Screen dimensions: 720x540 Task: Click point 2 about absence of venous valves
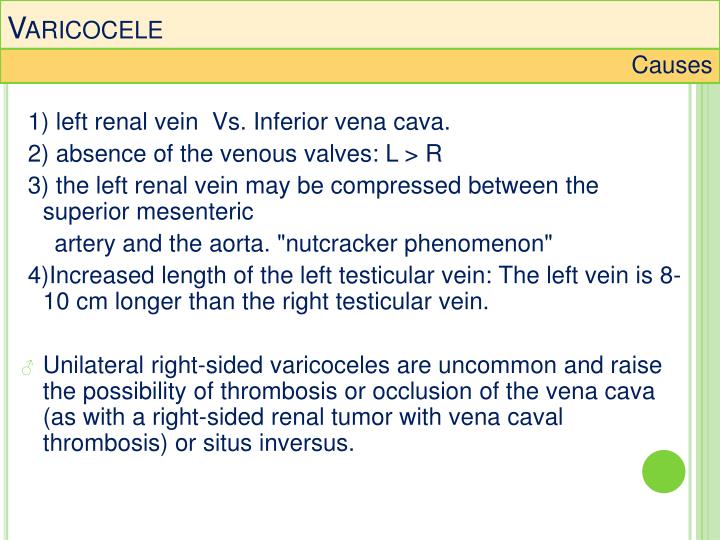(235, 154)
